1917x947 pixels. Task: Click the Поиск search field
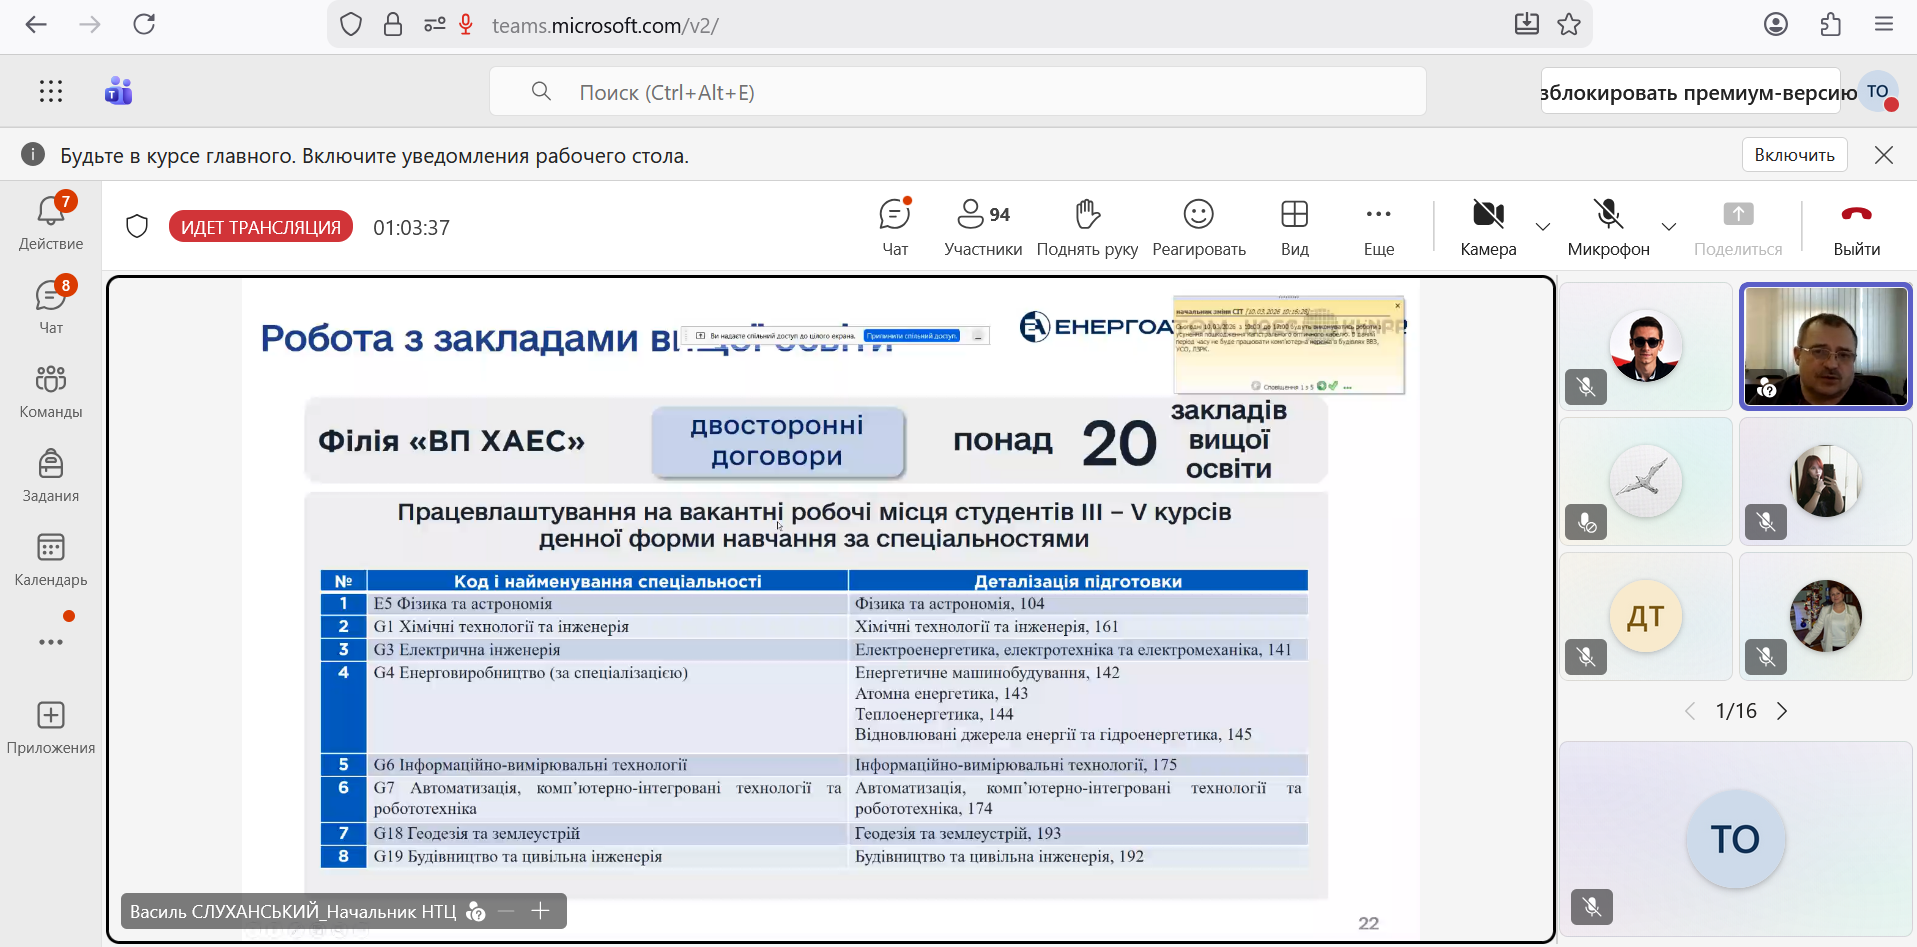[x=957, y=92]
